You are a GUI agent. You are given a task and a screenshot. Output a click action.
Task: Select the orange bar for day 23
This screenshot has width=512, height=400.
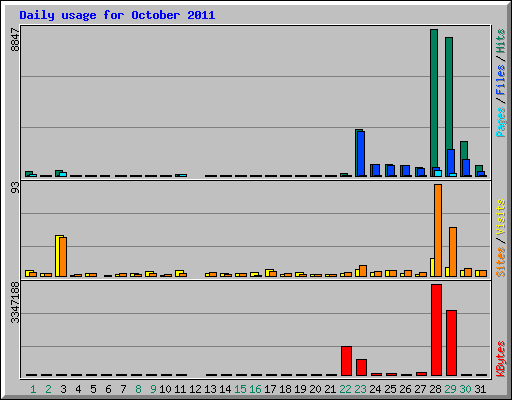[x=363, y=271]
